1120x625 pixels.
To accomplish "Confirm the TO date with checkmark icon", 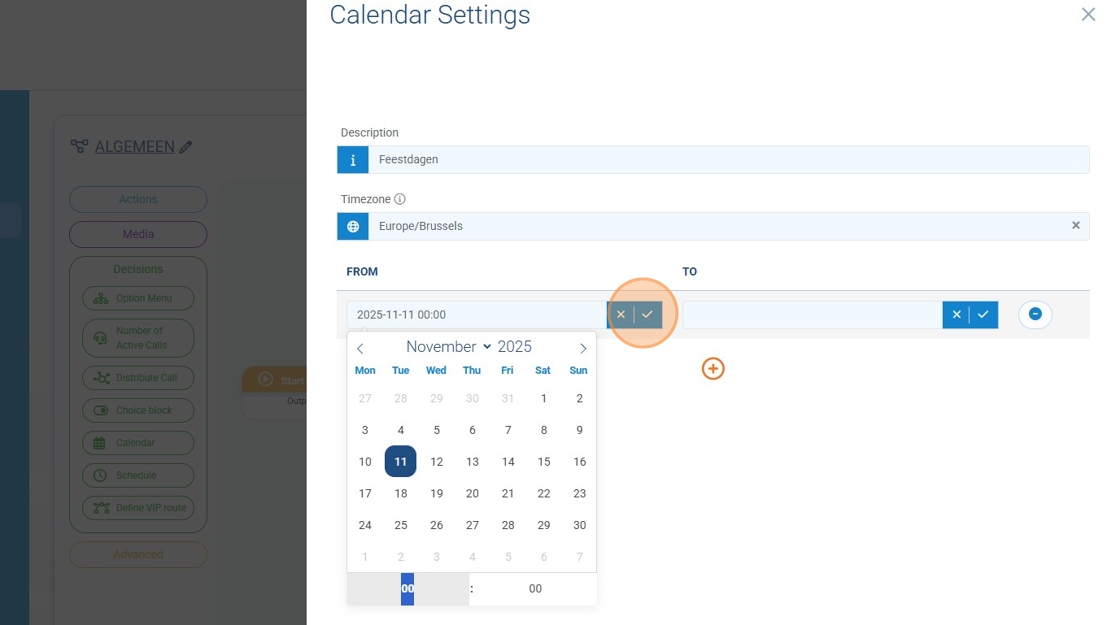I will click(984, 315).
